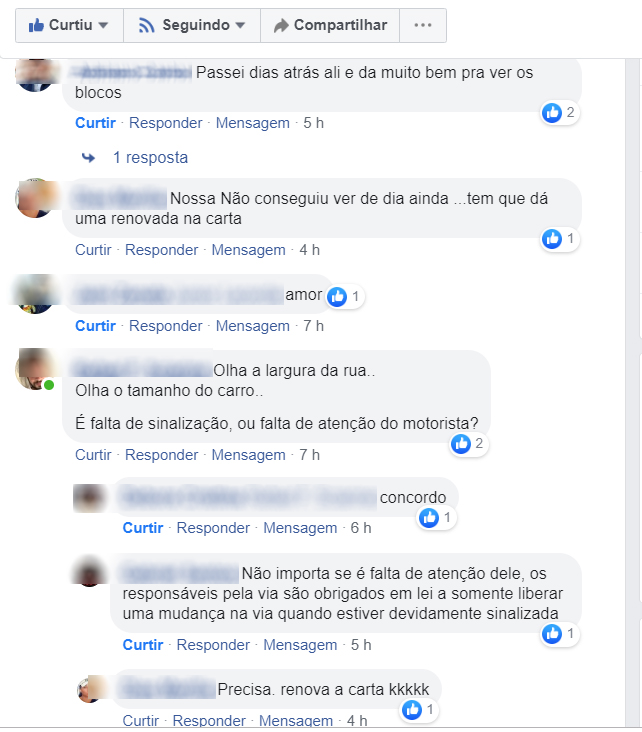The width and height of the screenshot is (642, 732).
Task: Click the like reaction icon on 'Precisa. renova a carta' reply
Action: pyautogui.click(x=412, y=710)
